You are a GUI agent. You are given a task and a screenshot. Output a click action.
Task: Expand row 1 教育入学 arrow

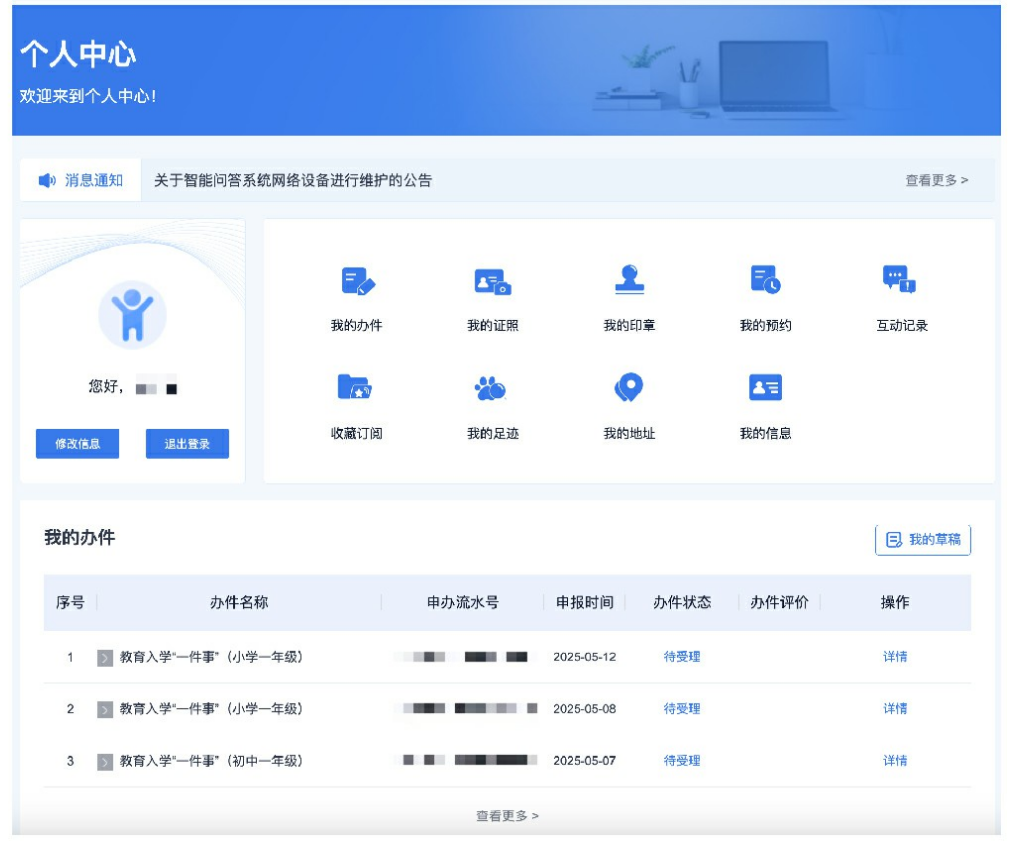pyautogui.click(x=105, y=658)
